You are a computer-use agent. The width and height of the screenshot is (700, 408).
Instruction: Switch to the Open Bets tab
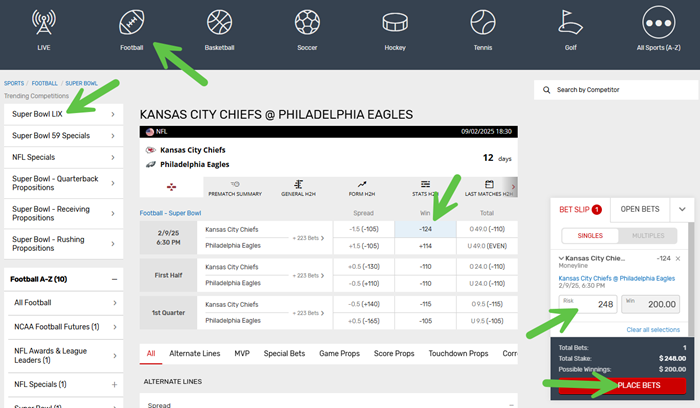pos(638,209)
